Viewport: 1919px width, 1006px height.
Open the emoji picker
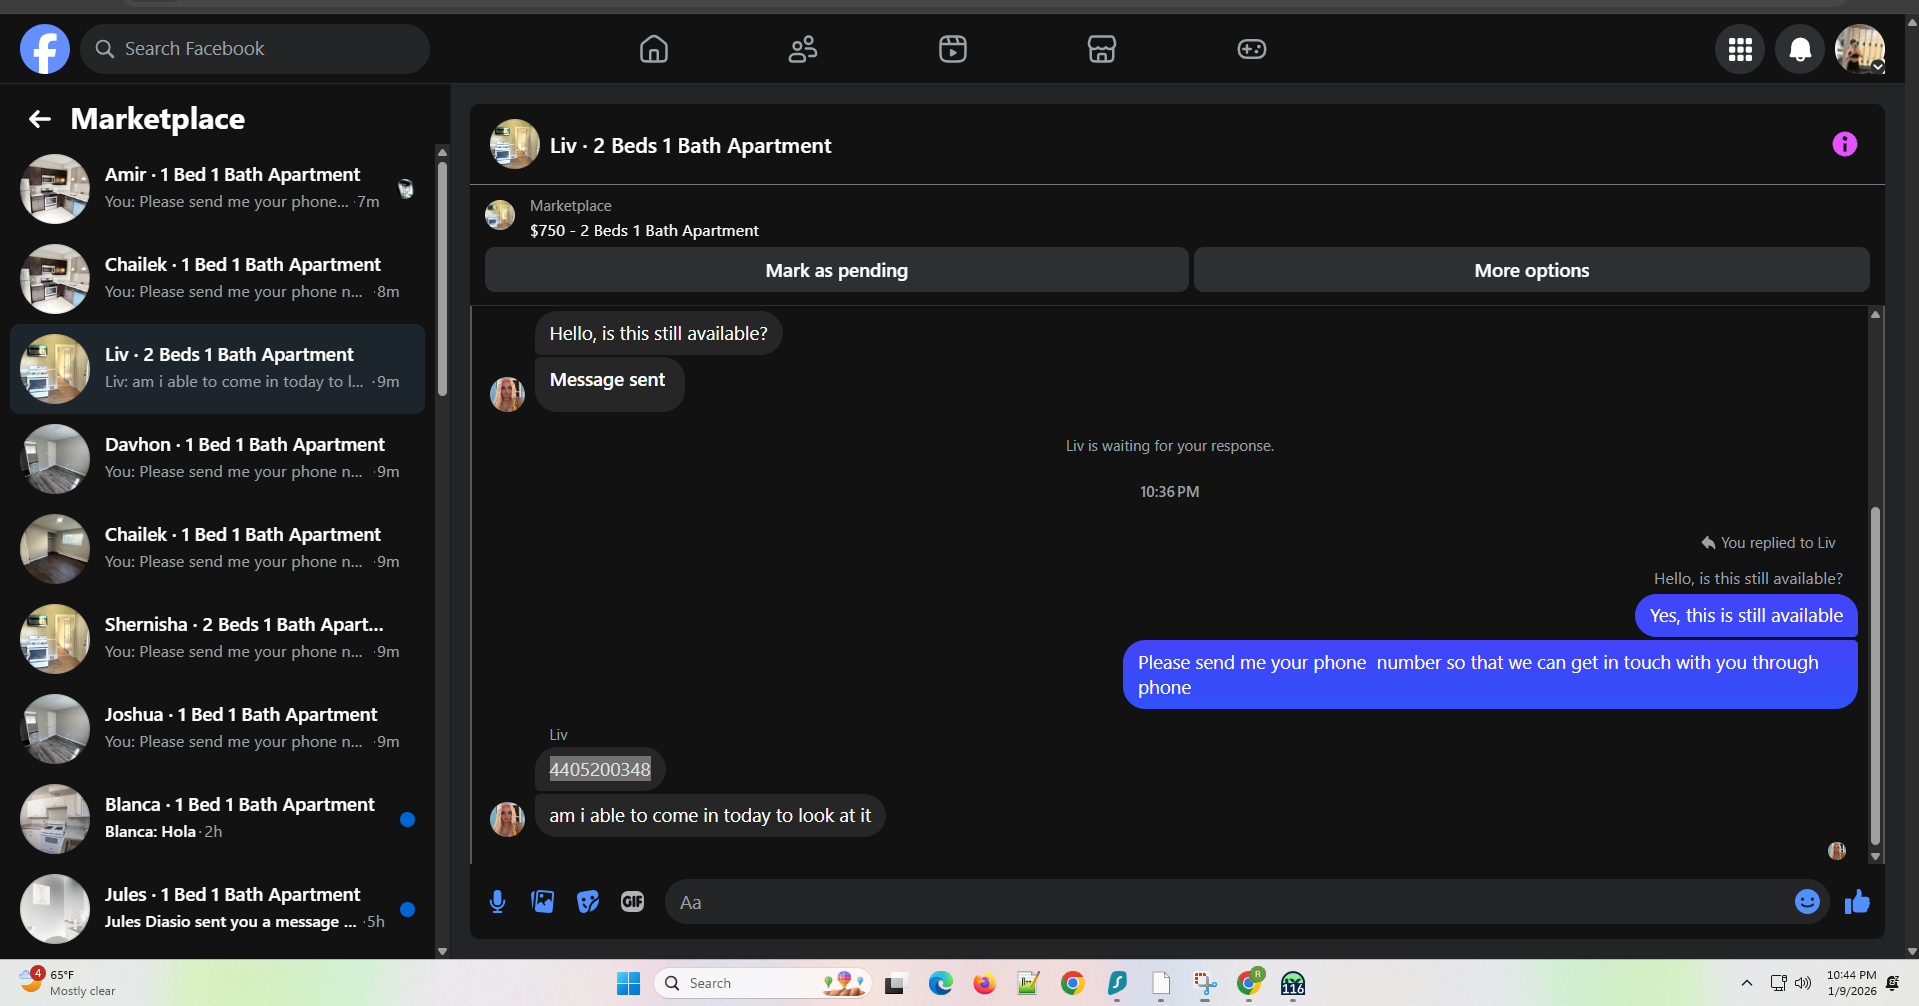(1807, 902)
